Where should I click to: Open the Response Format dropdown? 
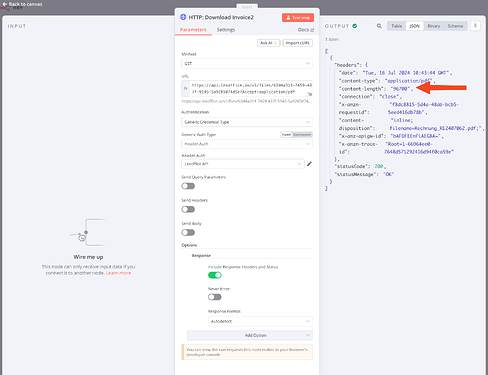pyautogui.click(x=260, y=321)
